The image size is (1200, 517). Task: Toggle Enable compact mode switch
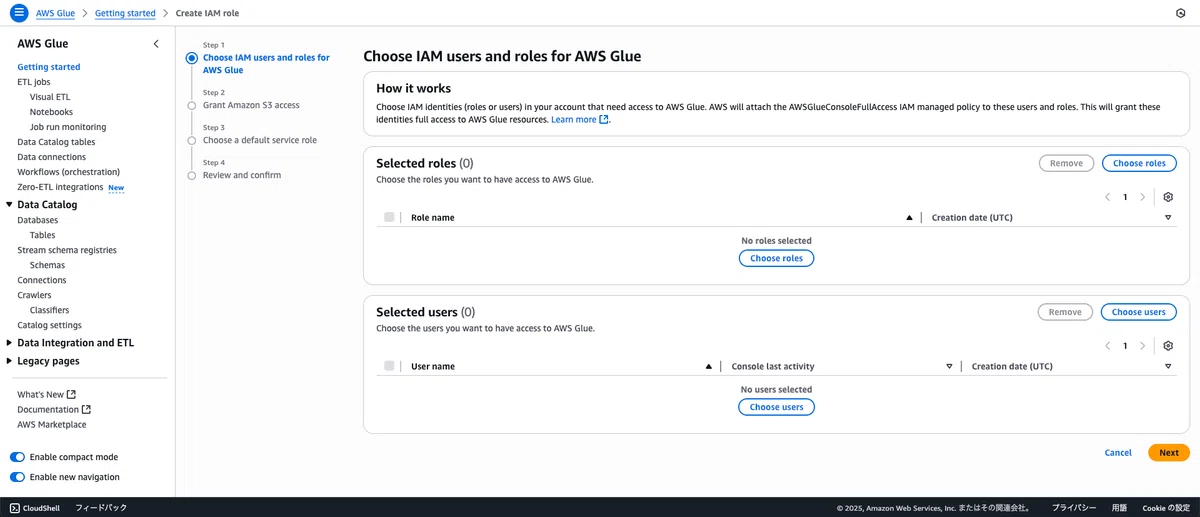(x=17, y=457)
